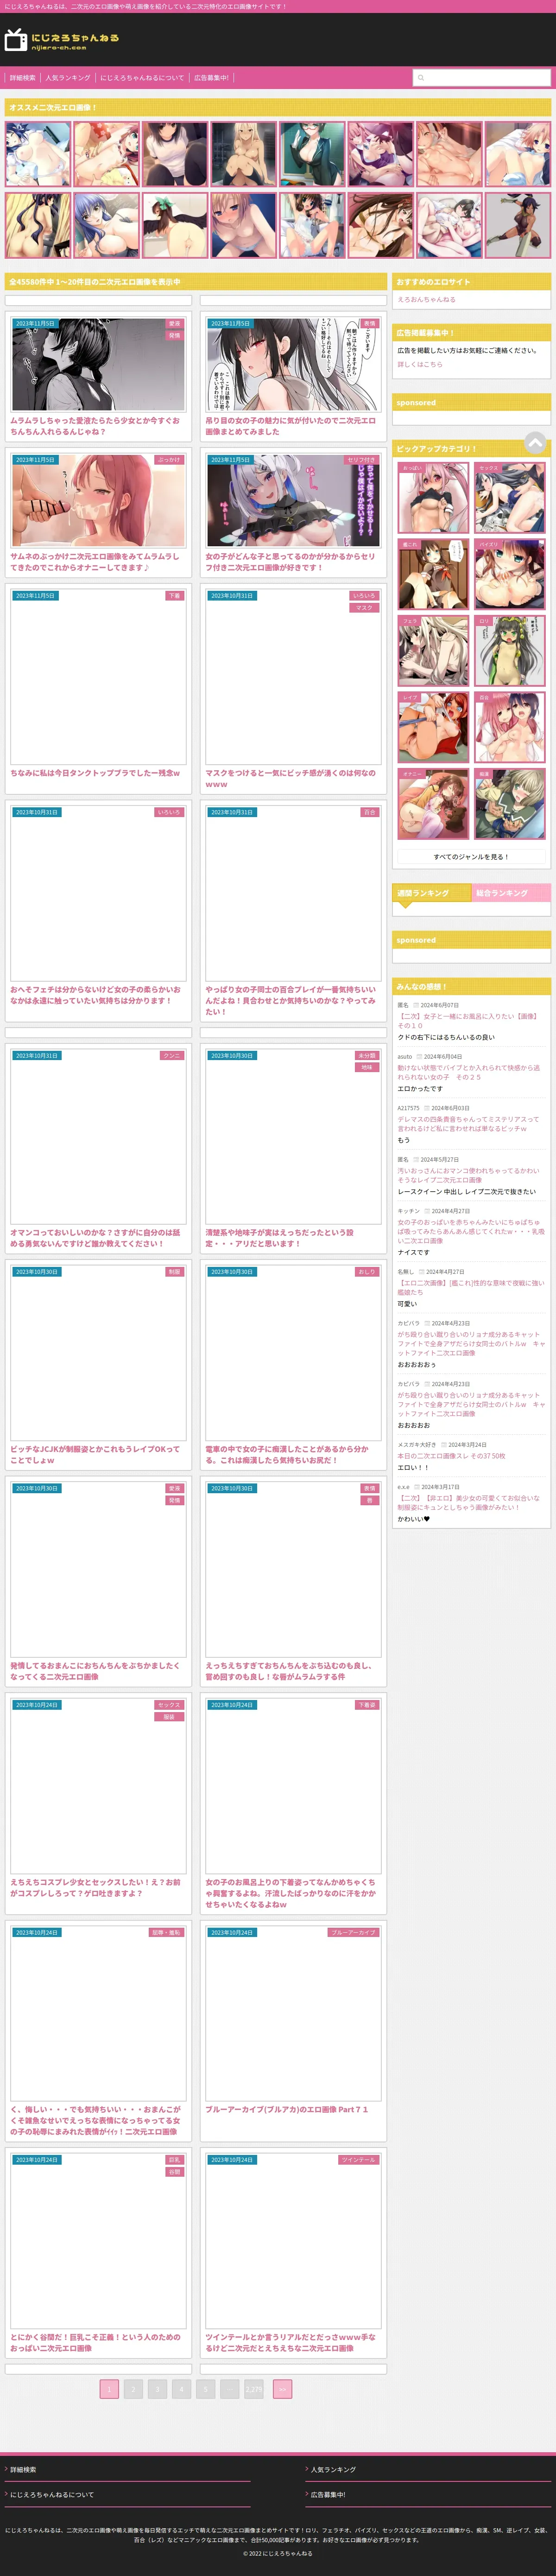This screenshot has height=2576, width=556.
Task: Jump to last page 2,279
Action: pyautogui.click(x=254, y=2389)
